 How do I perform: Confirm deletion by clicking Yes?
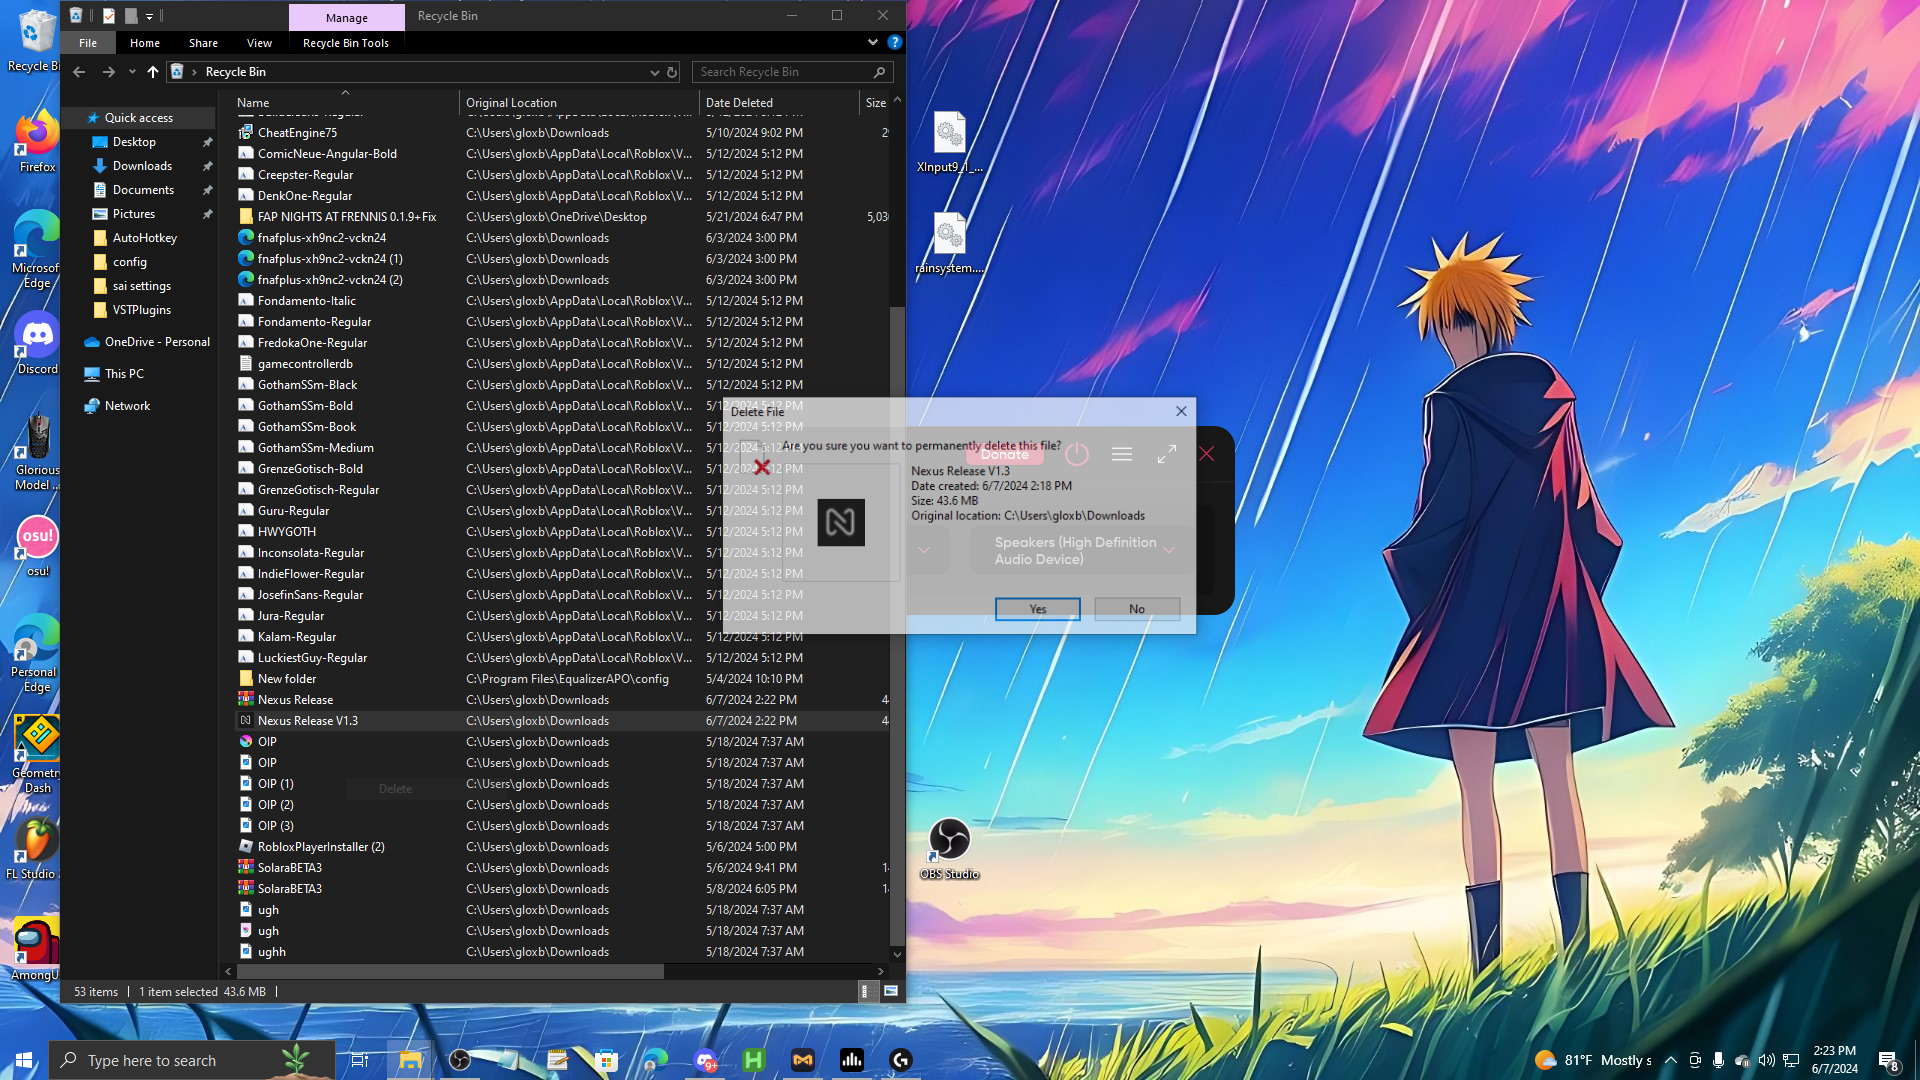tap(1037, 609)
